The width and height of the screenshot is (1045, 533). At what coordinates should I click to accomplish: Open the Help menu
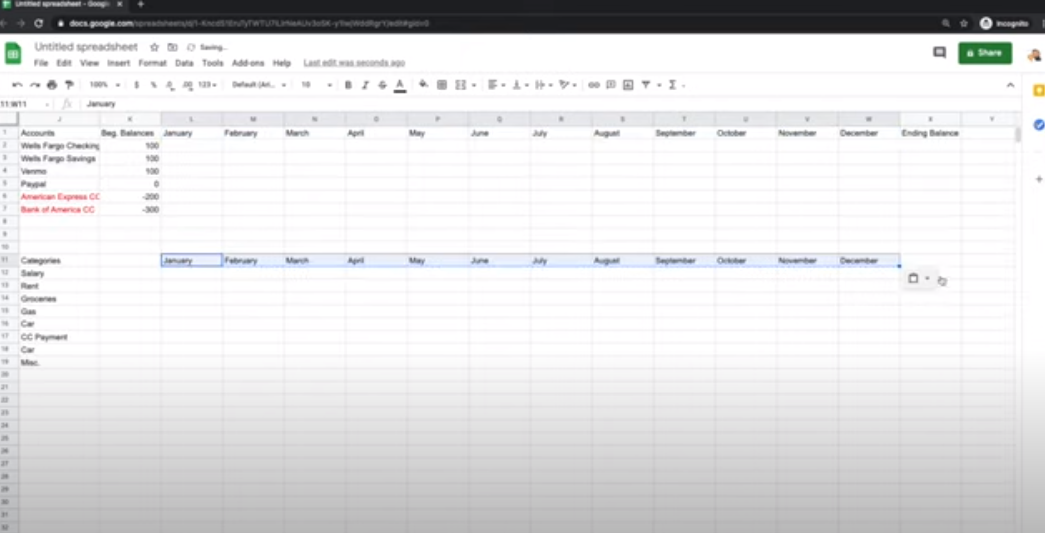pyautogui.click(x=282, y=63)
